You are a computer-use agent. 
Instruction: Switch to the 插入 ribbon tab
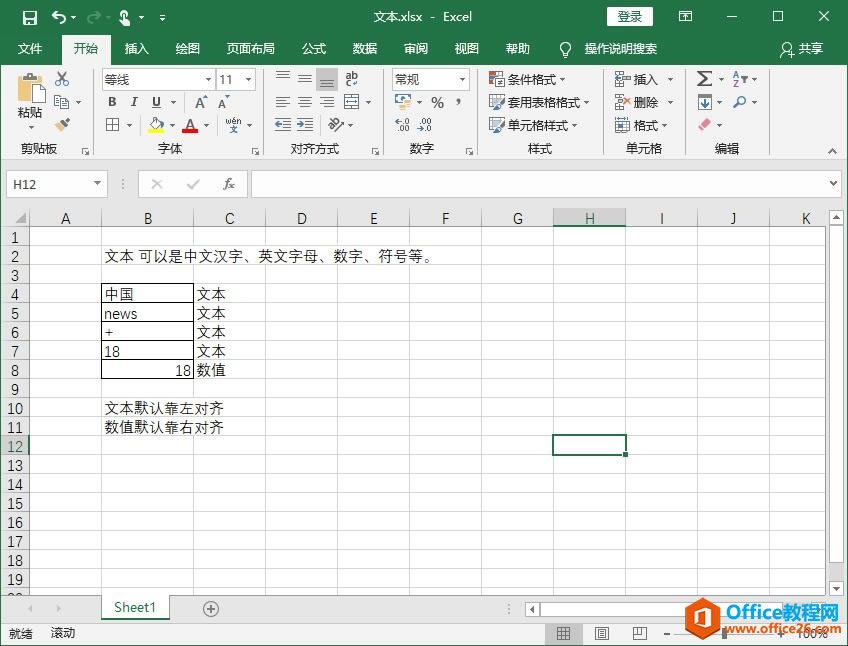(136, 49)
